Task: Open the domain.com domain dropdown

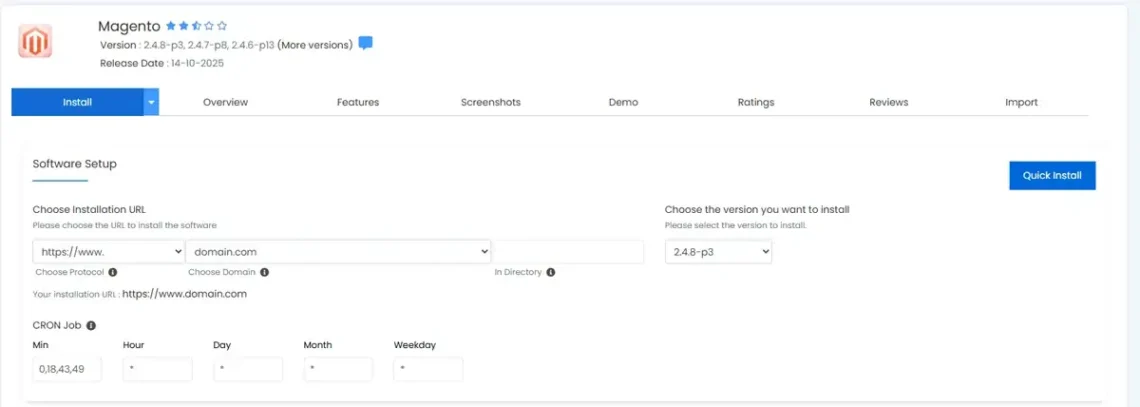Action: pyautogui.click(x=339, y=251)
